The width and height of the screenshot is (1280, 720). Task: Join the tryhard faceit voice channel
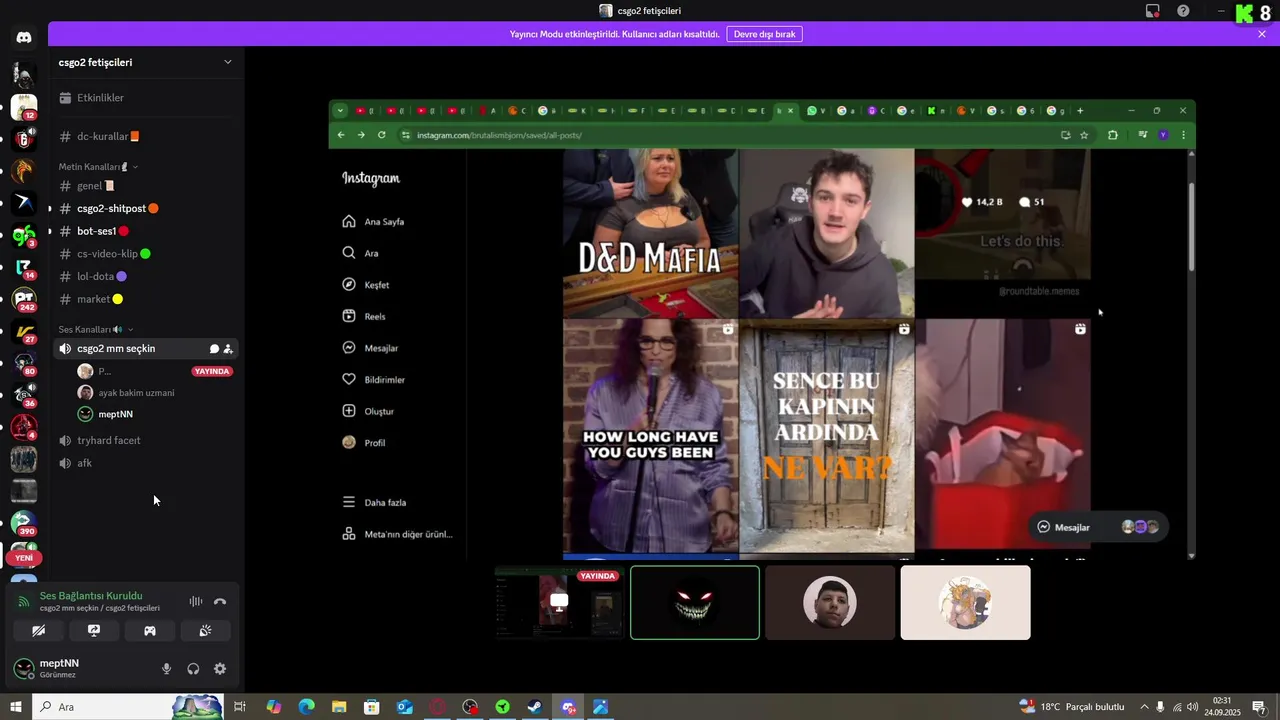[x=146, y=440]
